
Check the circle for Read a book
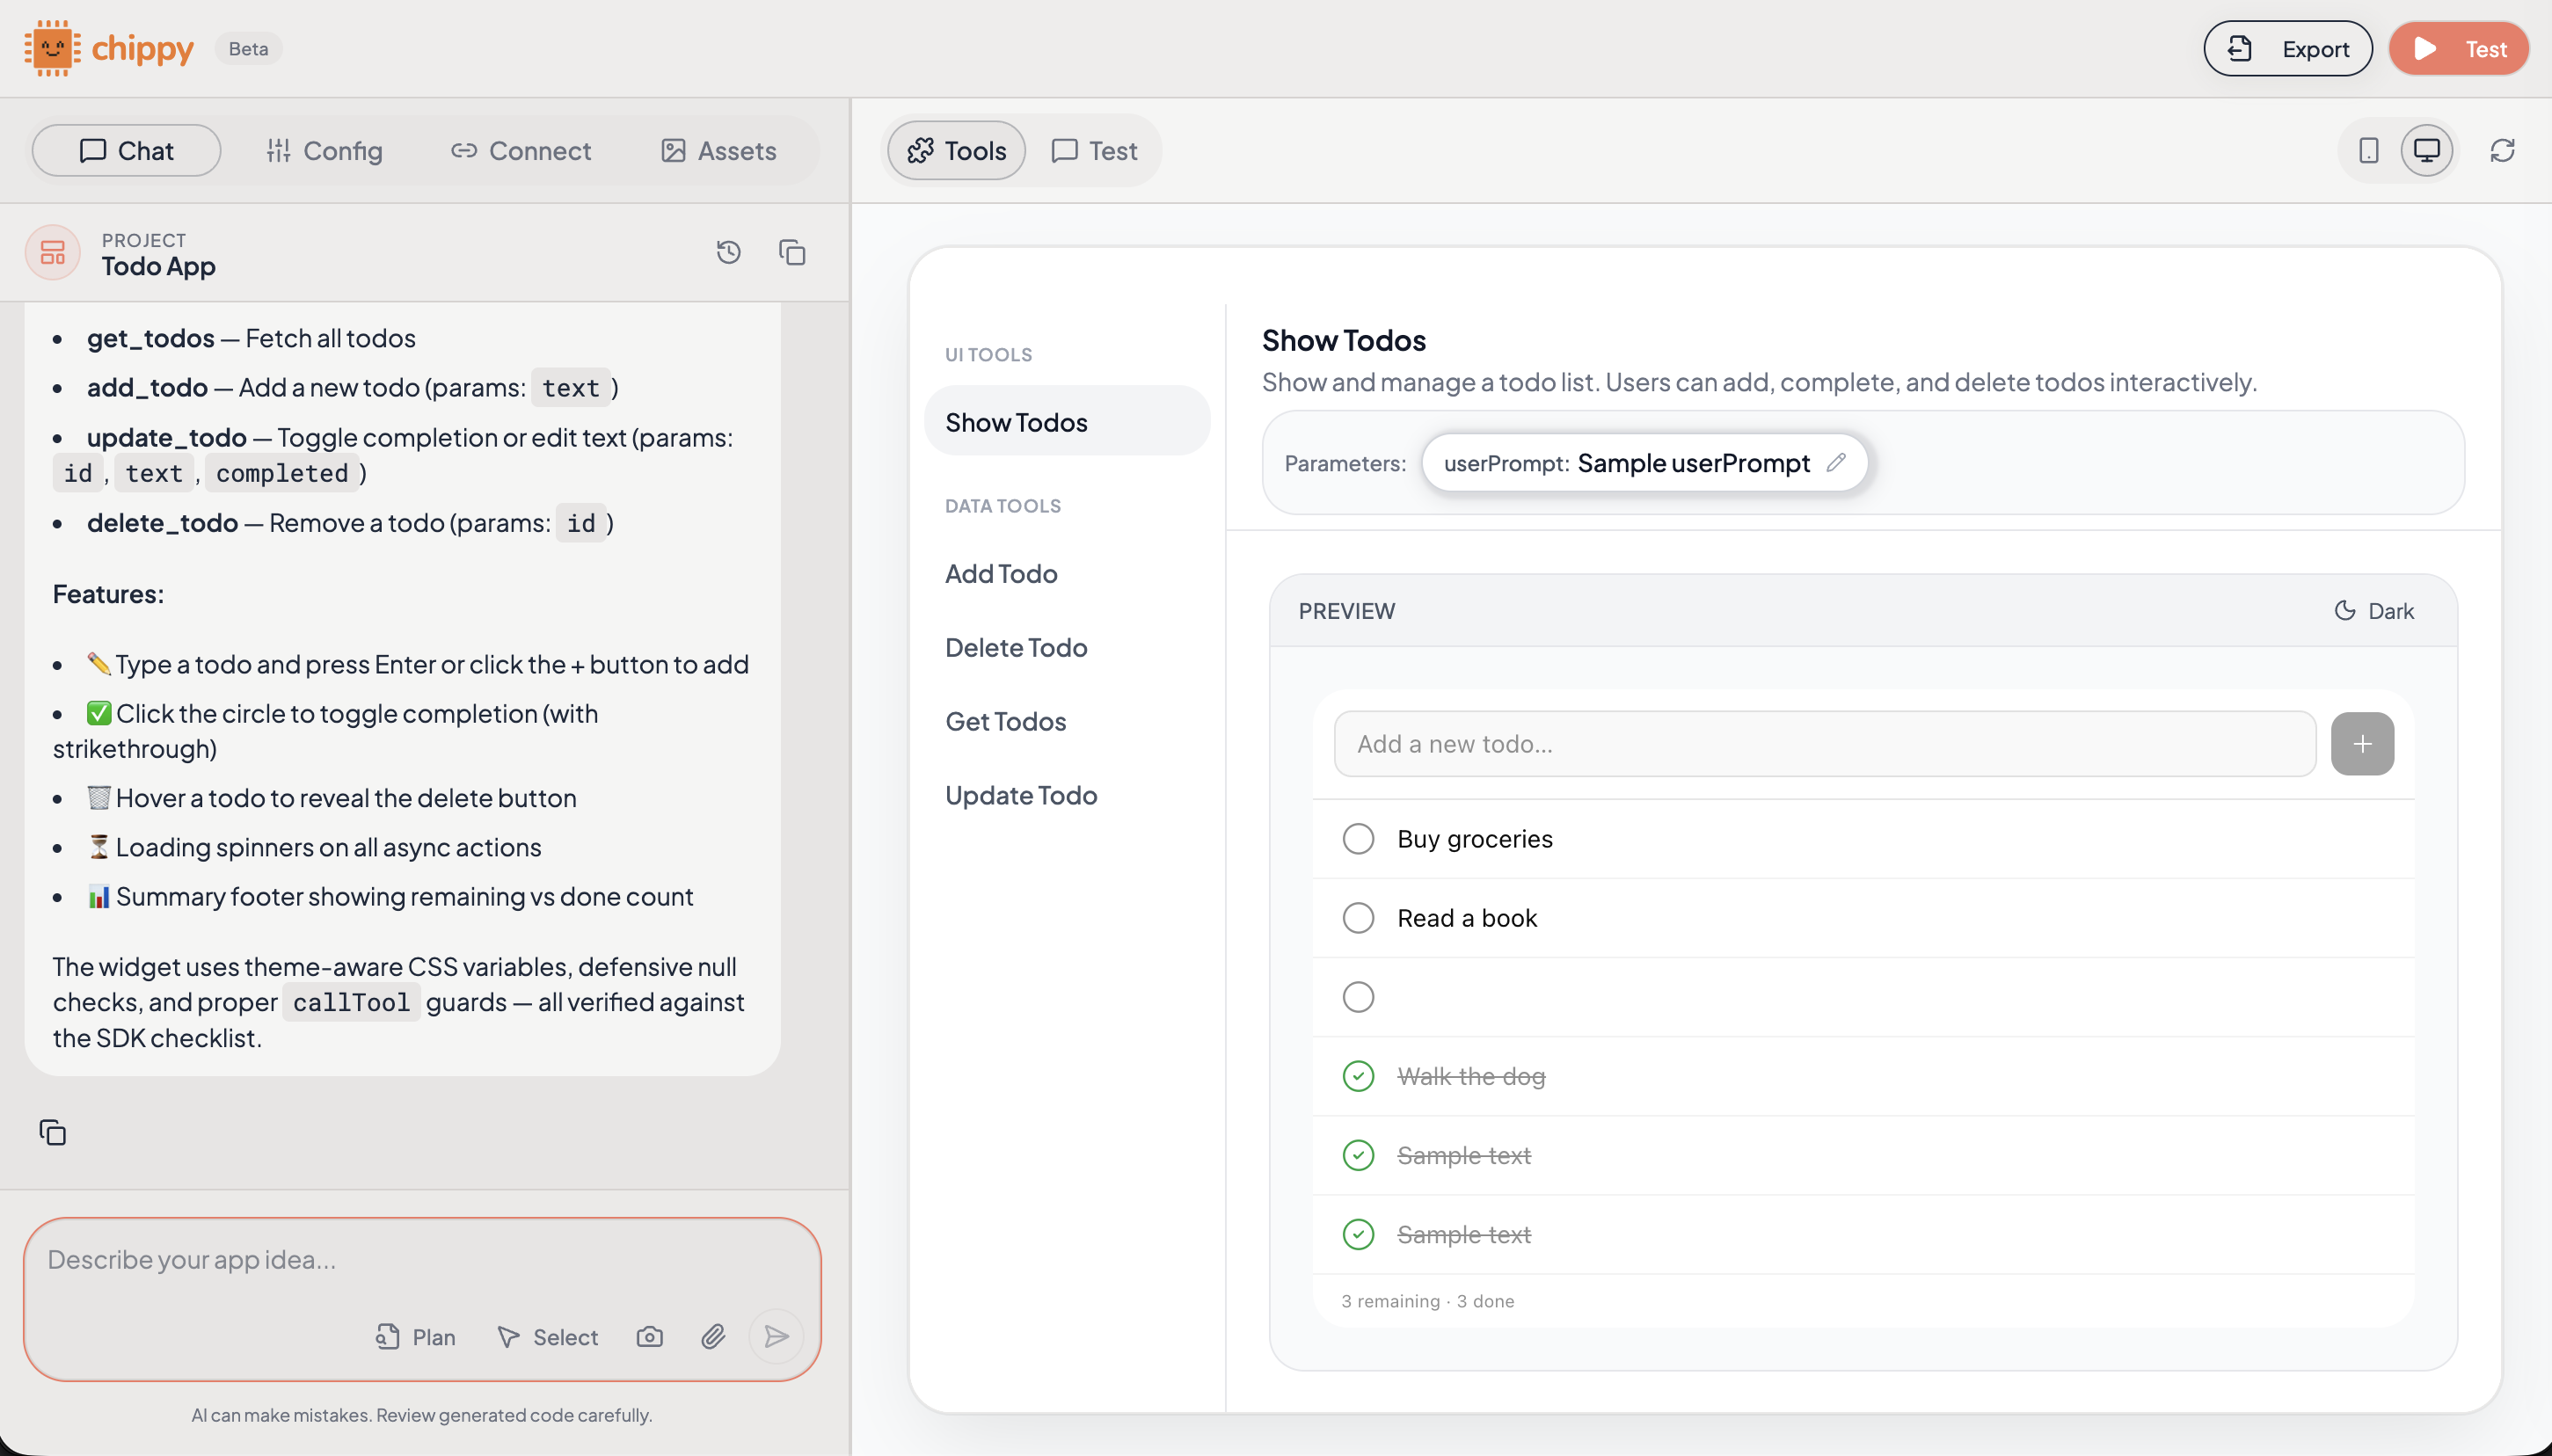click(x=1358, y=918)
